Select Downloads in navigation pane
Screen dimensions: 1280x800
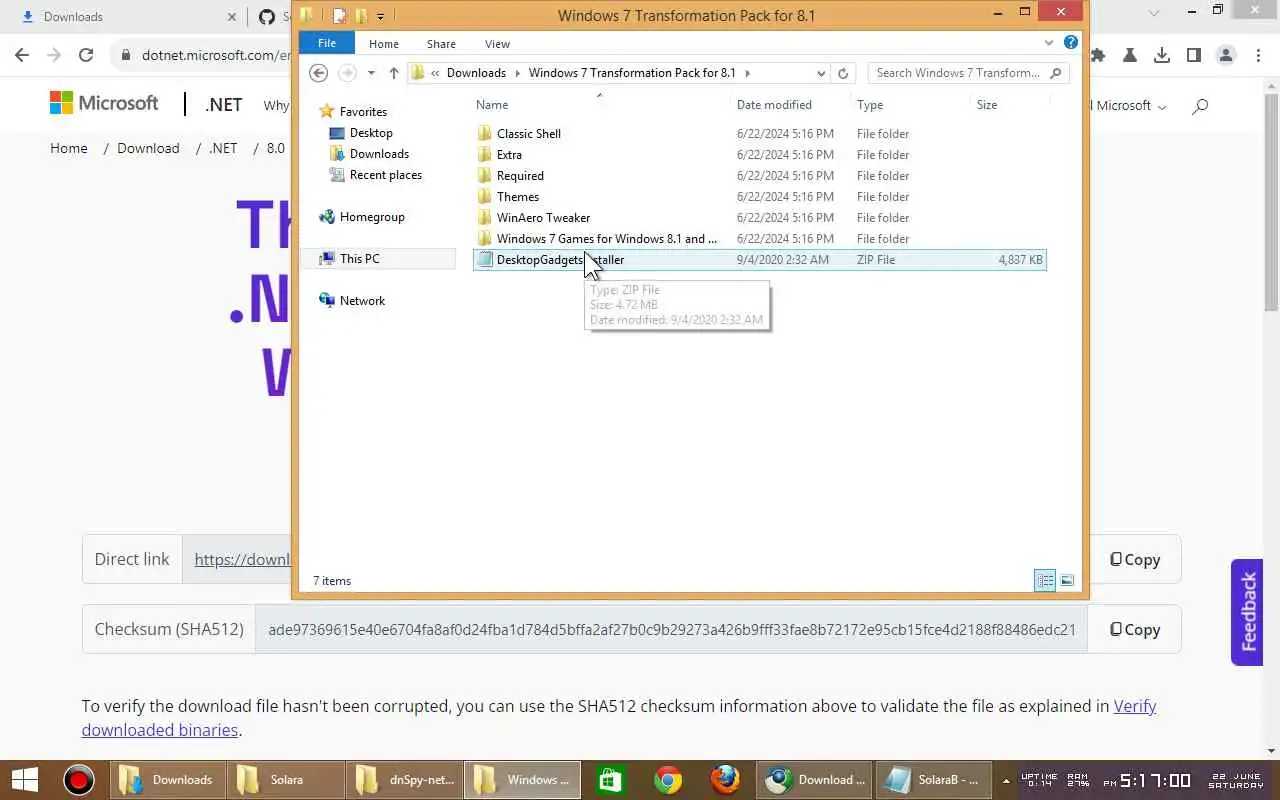(x=379, y=154)
